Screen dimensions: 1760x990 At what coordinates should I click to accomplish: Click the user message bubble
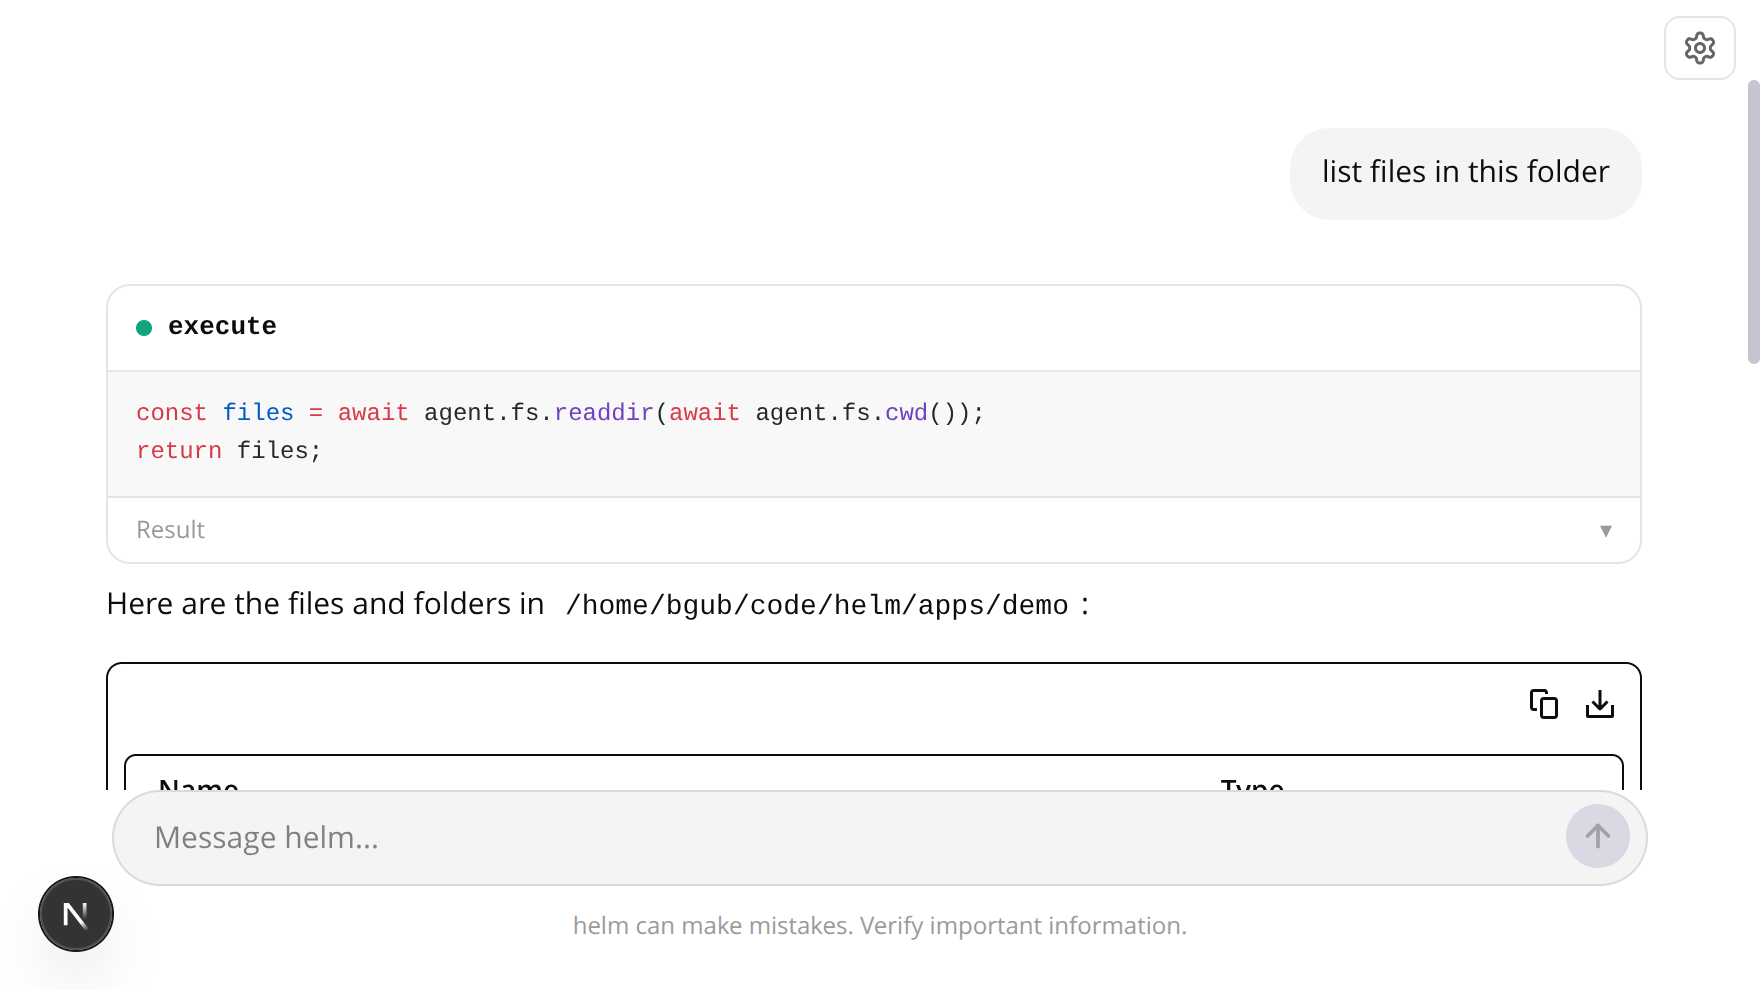1464,172
